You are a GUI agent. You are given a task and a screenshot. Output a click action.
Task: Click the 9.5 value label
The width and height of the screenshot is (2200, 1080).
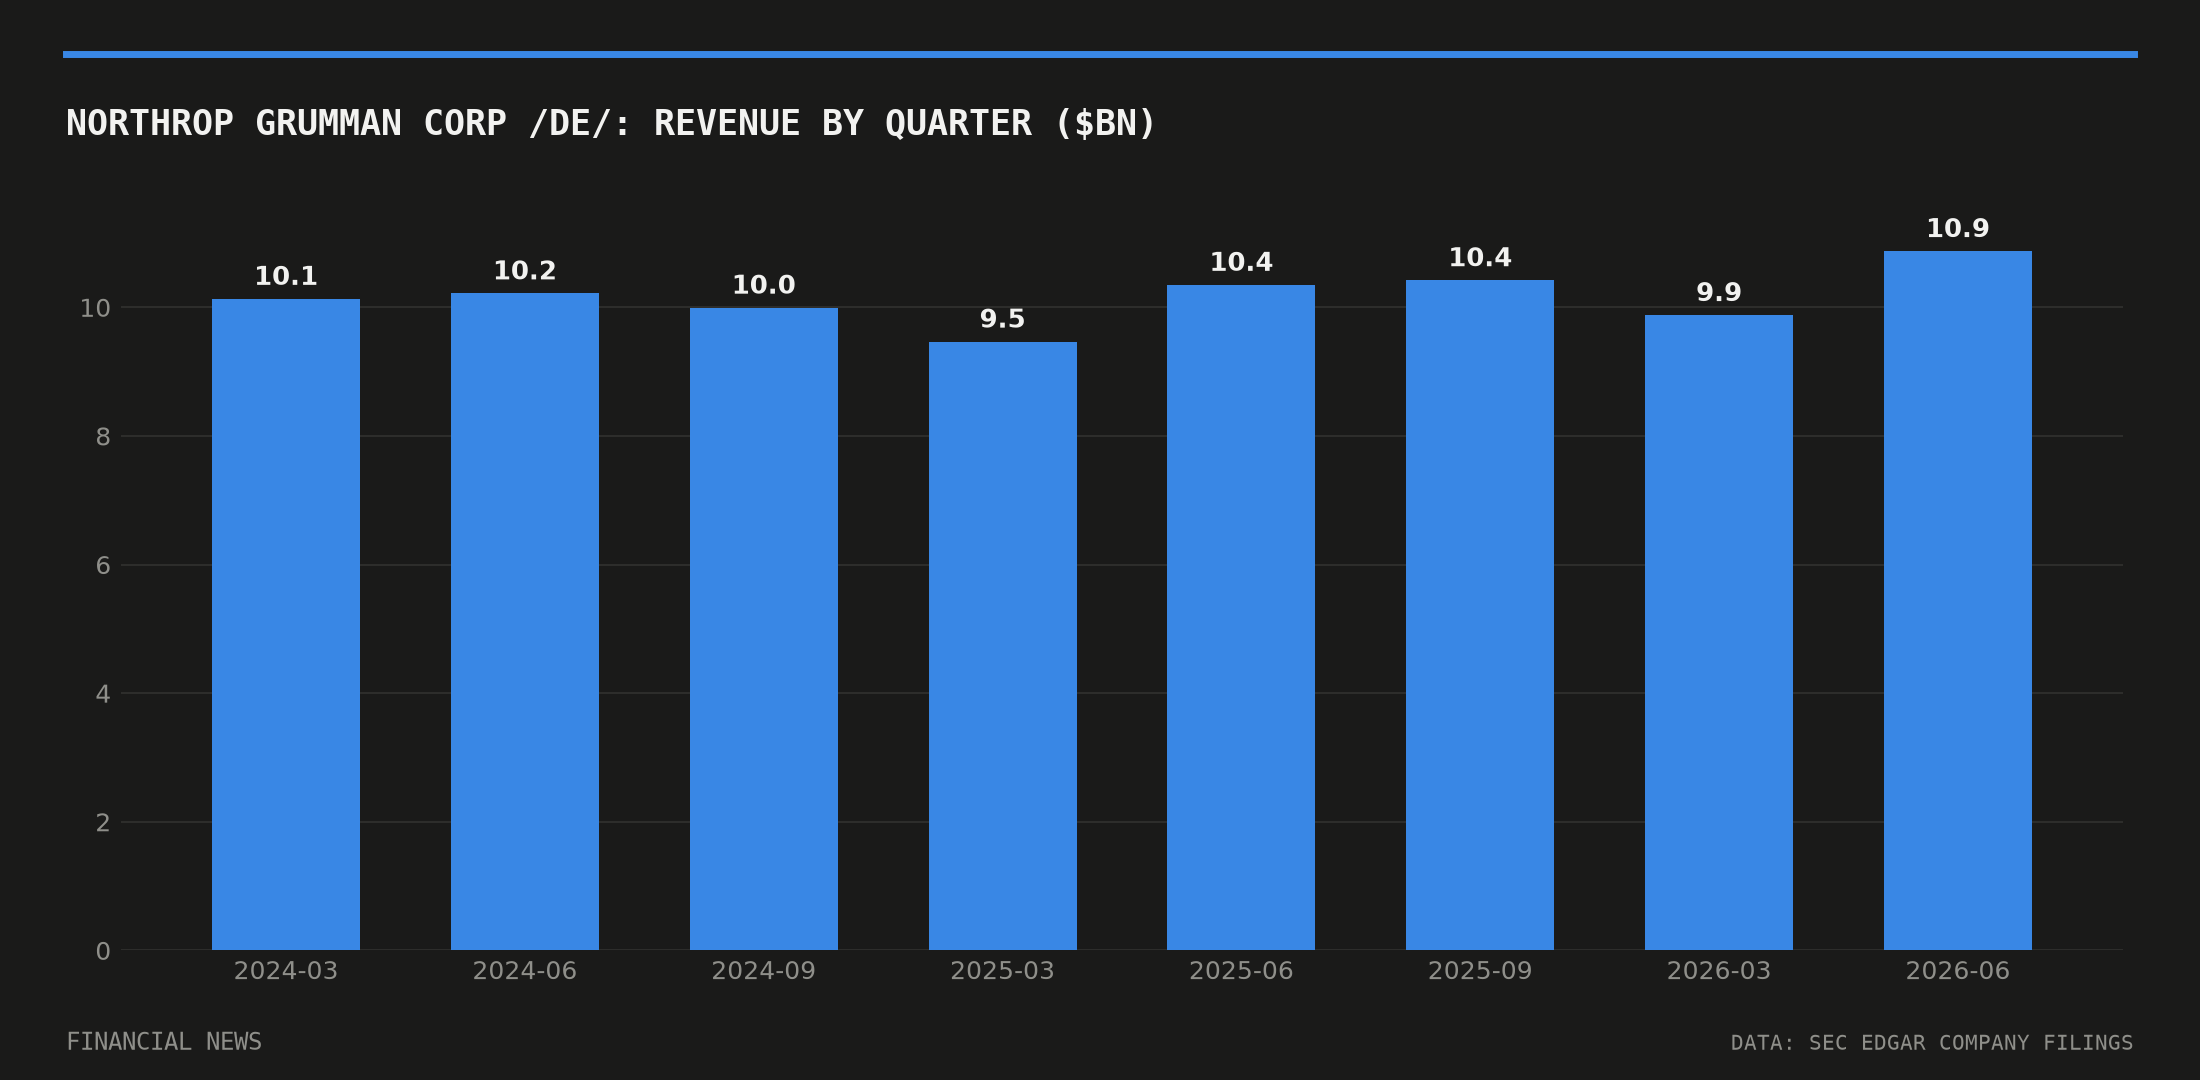(x=1003, y=319)
